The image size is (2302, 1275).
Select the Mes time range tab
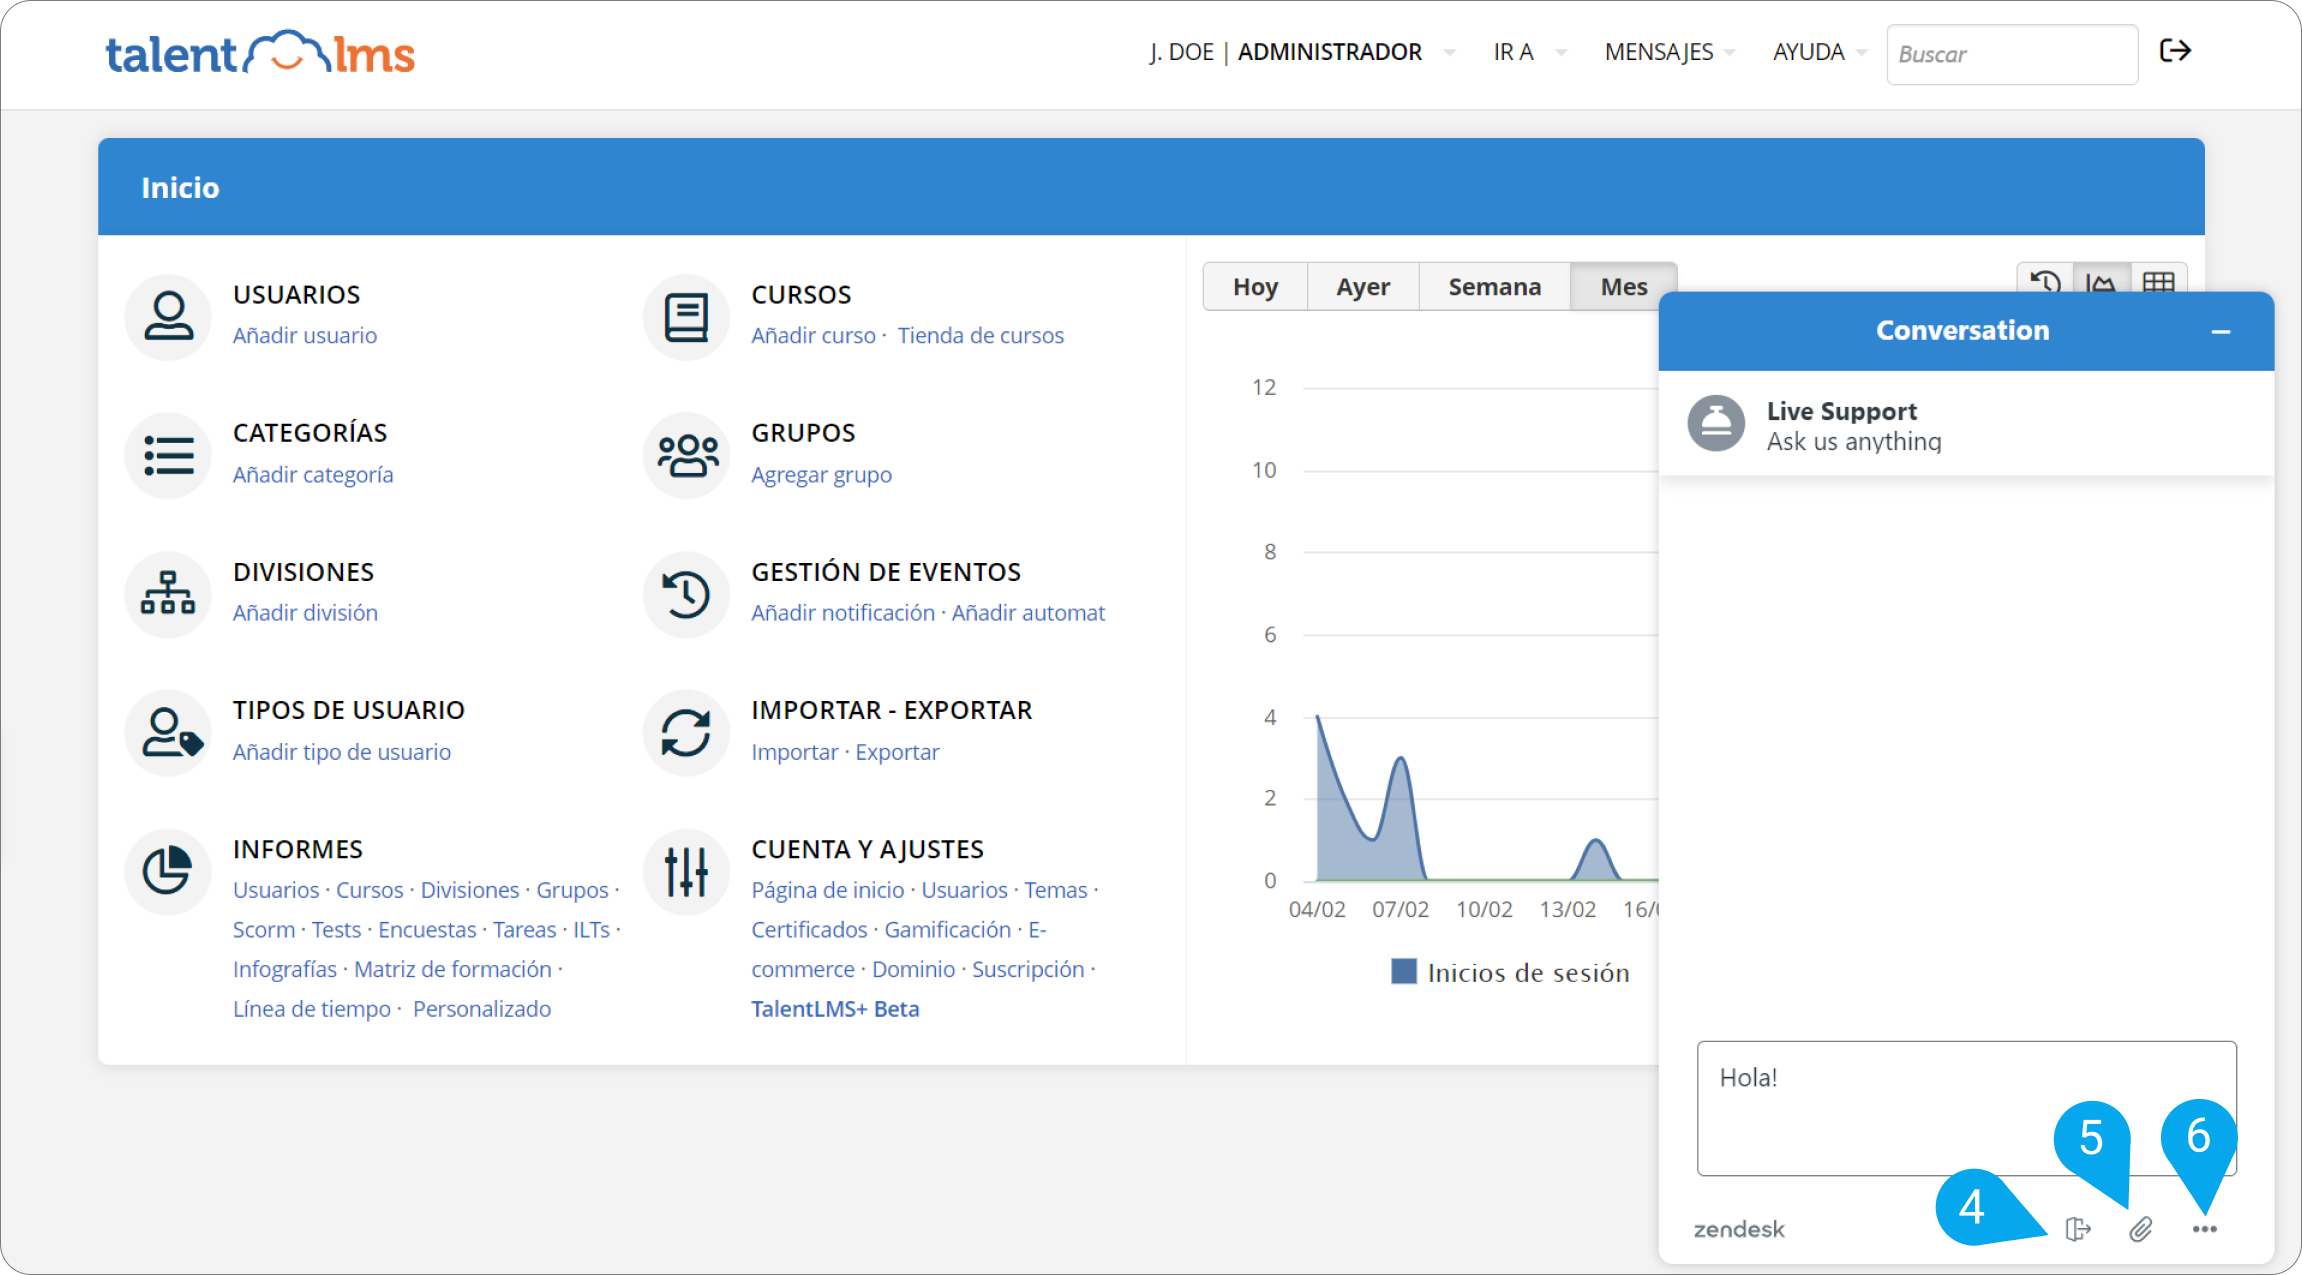[1623, 287]
